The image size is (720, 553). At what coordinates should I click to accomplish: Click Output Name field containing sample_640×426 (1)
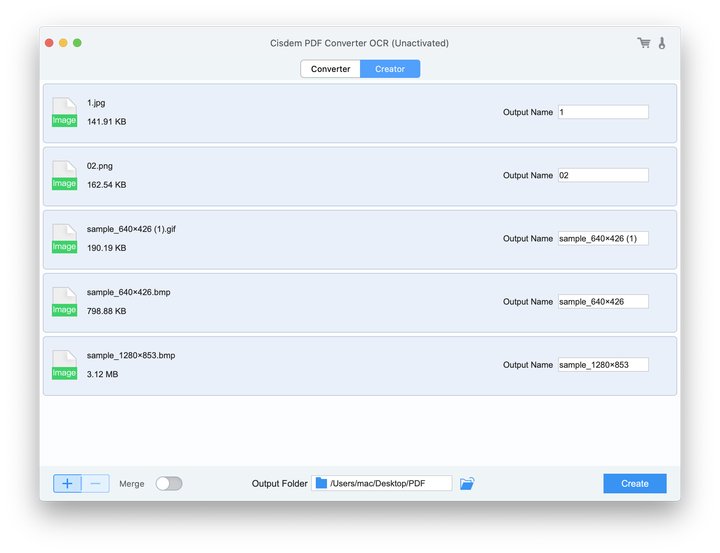[x=603, y=238]
